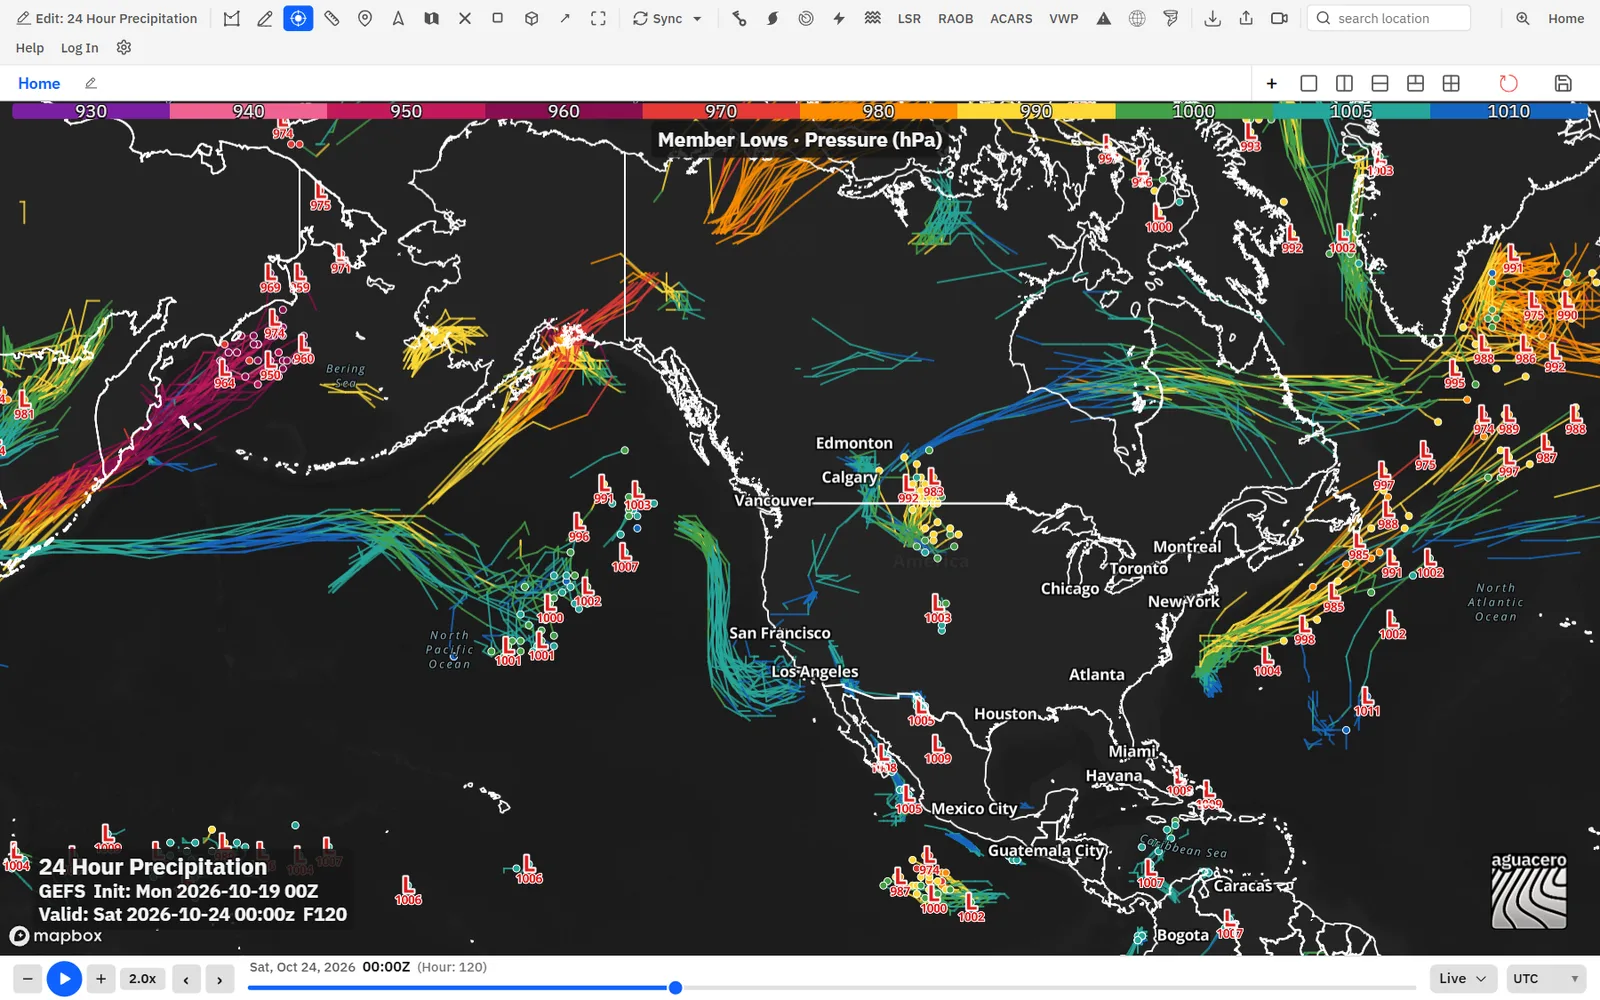This screenshot has height=1000, width=1600.
Task: Open the globe projection icon
Action: point(1137,18)
